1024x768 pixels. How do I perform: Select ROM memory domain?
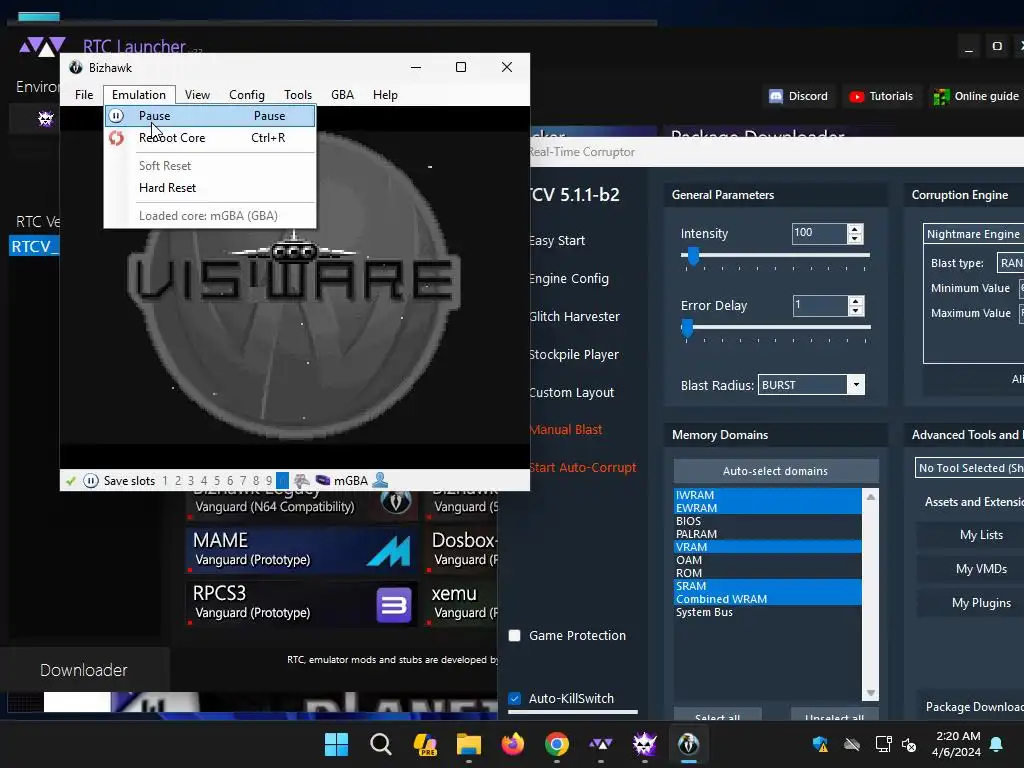pyautogui.click(x=767, y=573)
